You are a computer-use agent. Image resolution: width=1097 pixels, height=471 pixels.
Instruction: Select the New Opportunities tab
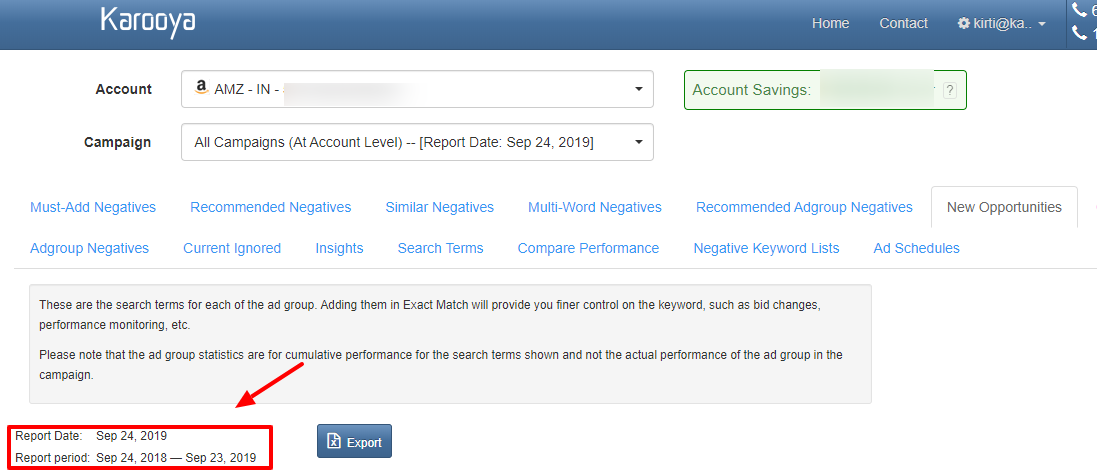pos(1004,207)
